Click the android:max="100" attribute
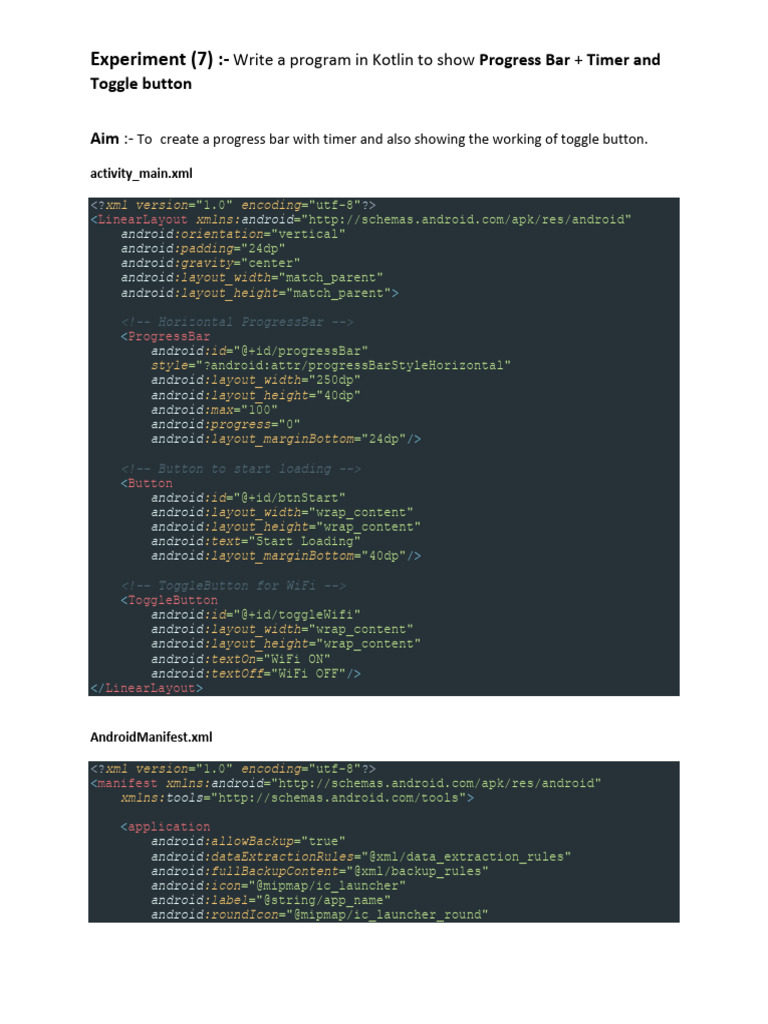 214,410
